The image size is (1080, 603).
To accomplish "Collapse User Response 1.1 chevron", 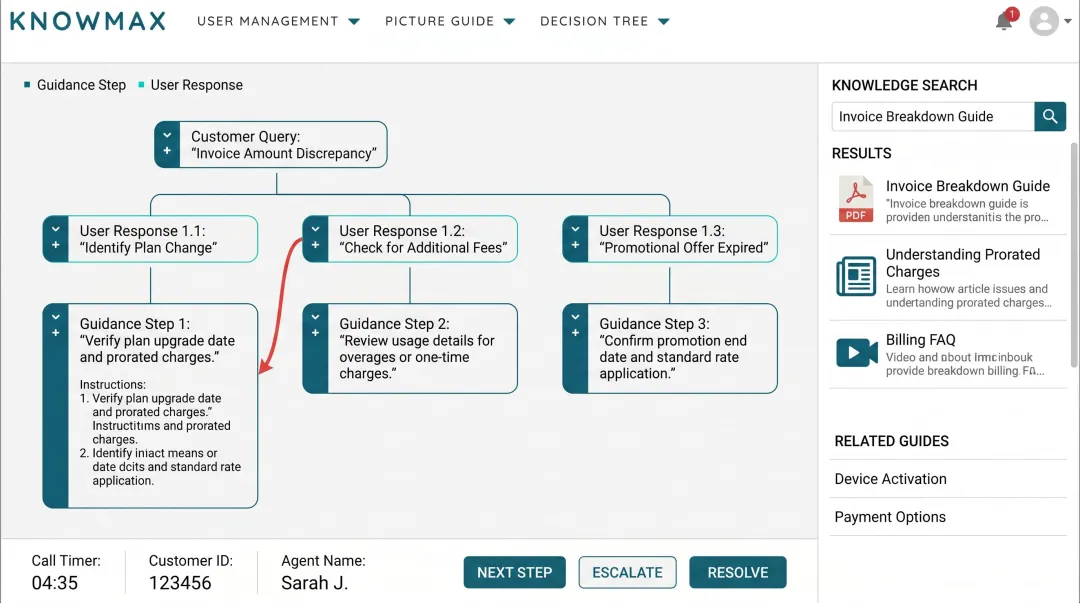I will 55,229.
